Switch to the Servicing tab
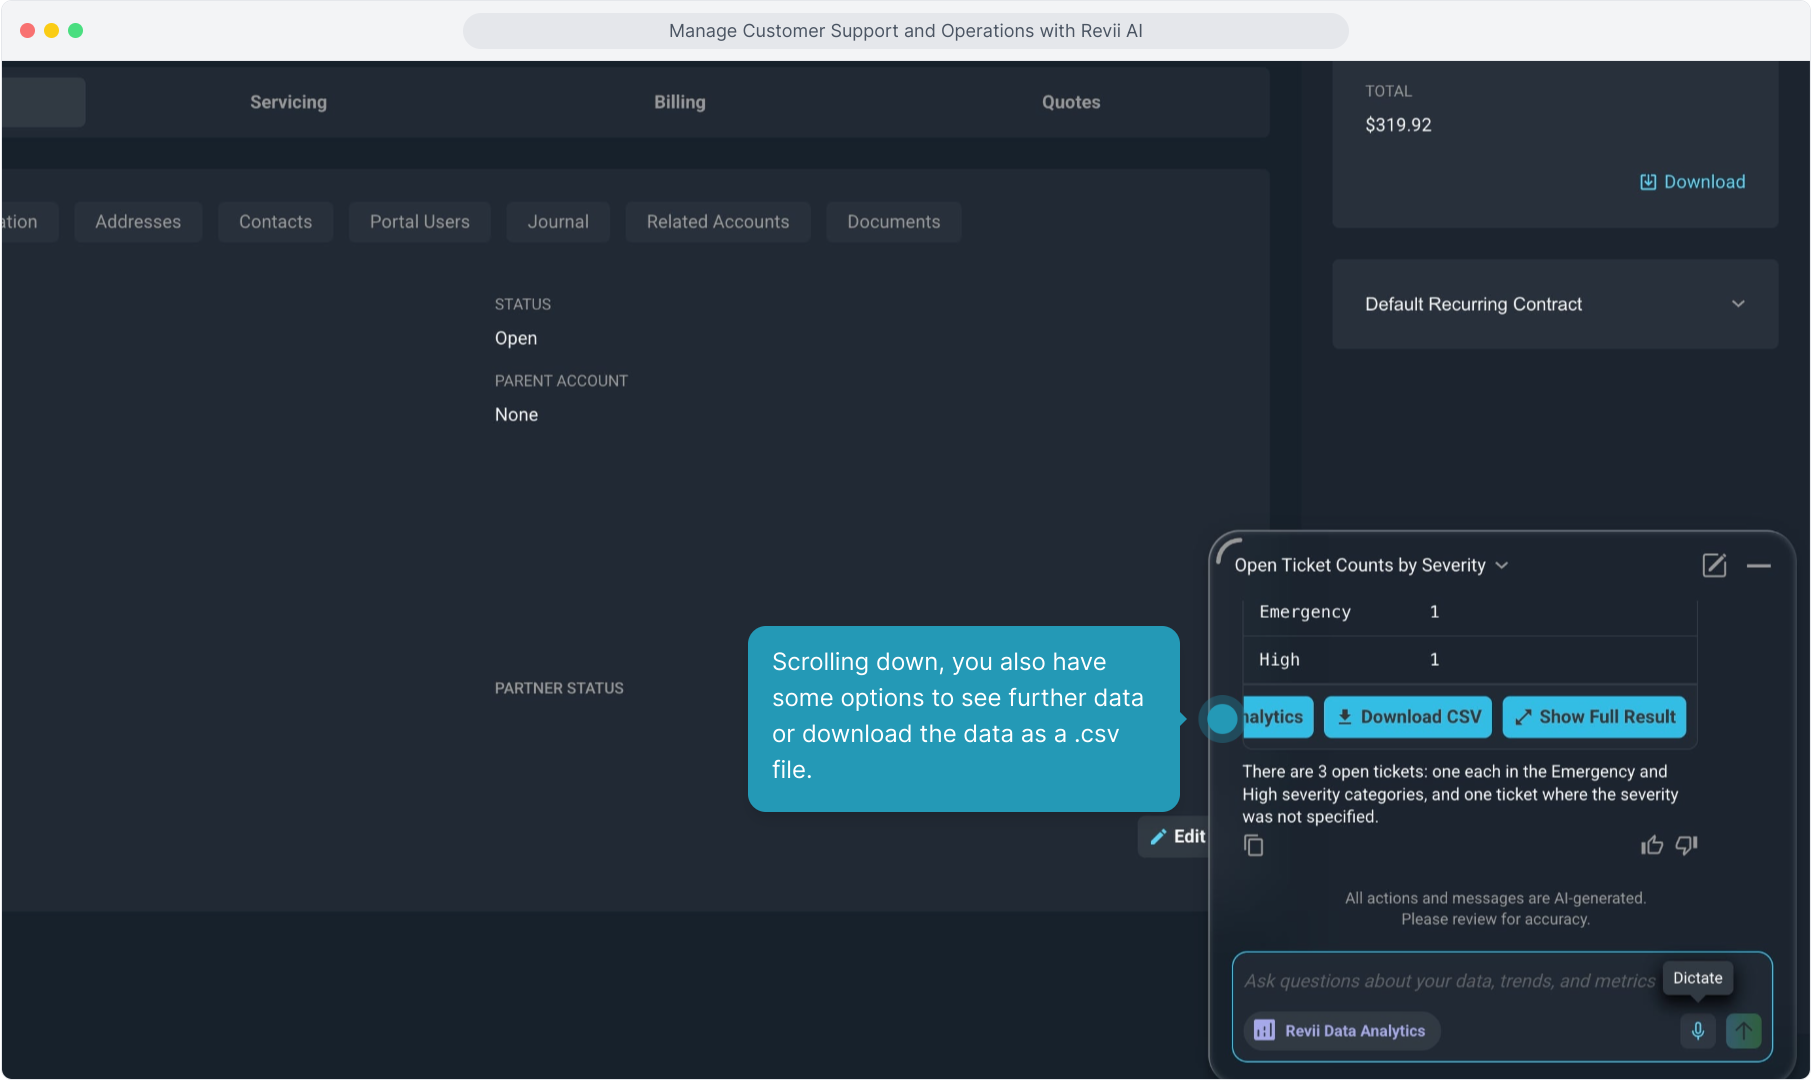The image size is (1812, 1080). 288,102
